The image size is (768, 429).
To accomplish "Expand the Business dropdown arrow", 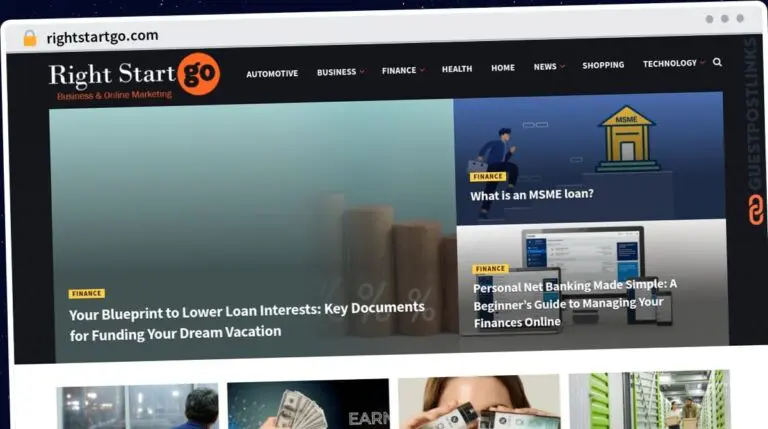I will point(362,72).
